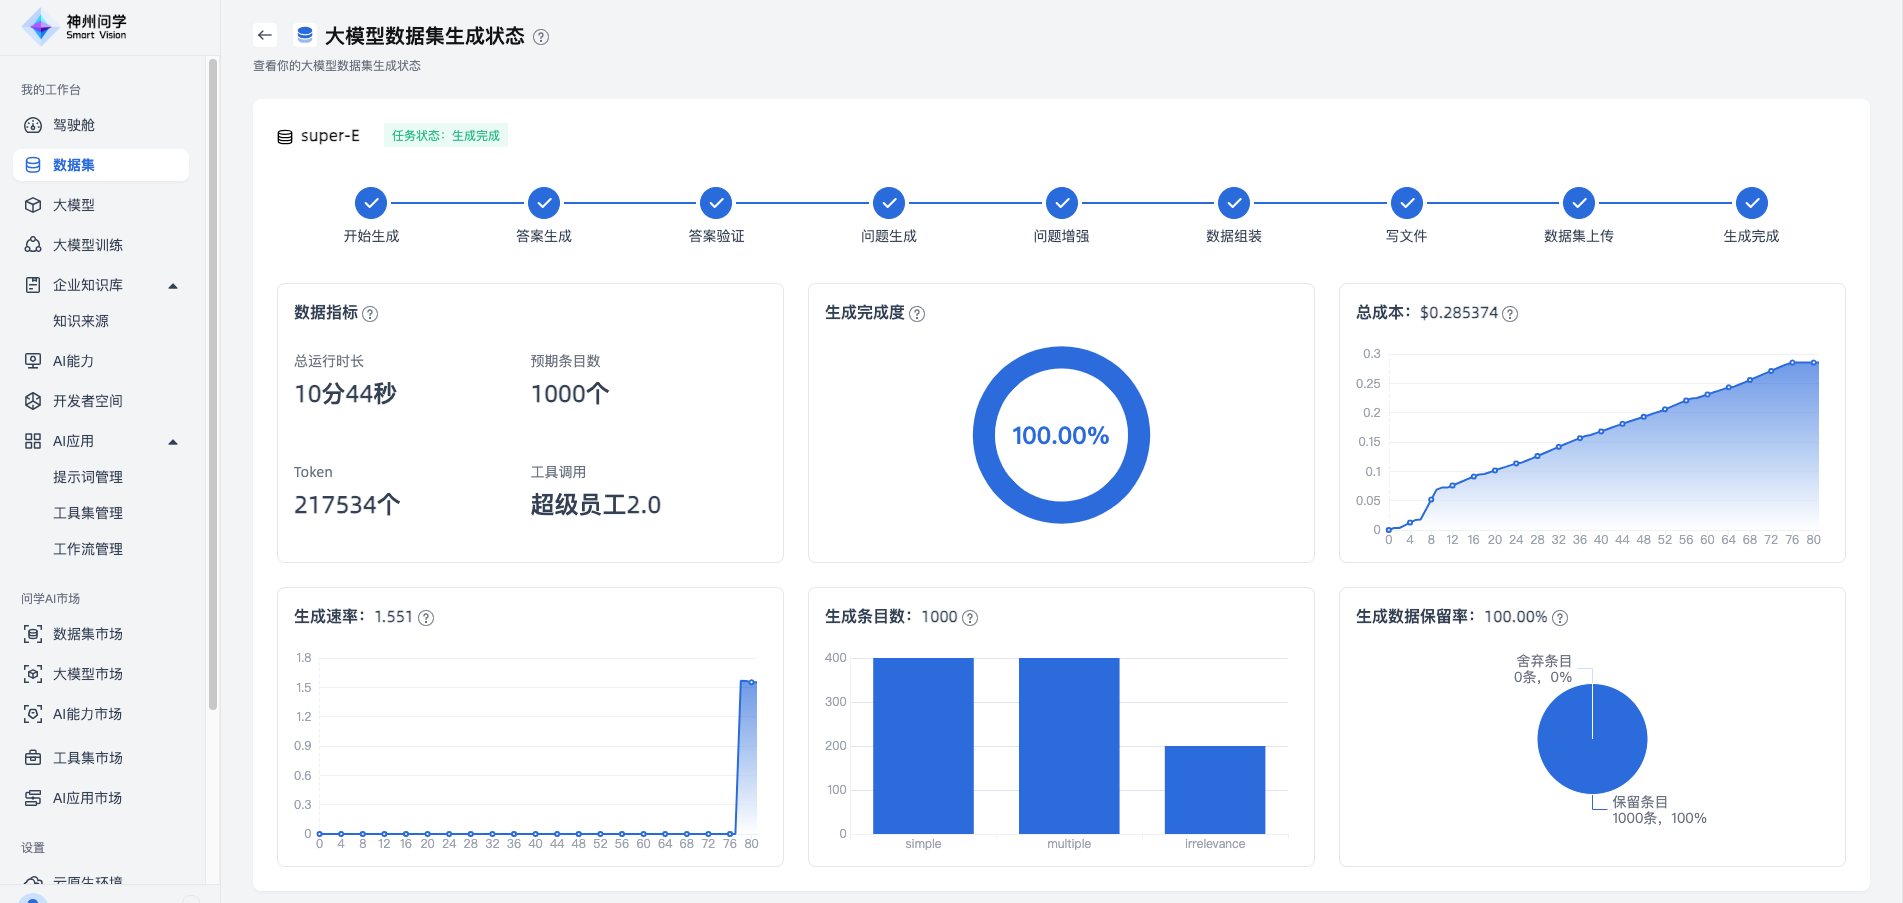Open AI应用市场 in the sidebar
Image resolution: width=1903 pixels, height=903 pixels.
pos(101,798)
